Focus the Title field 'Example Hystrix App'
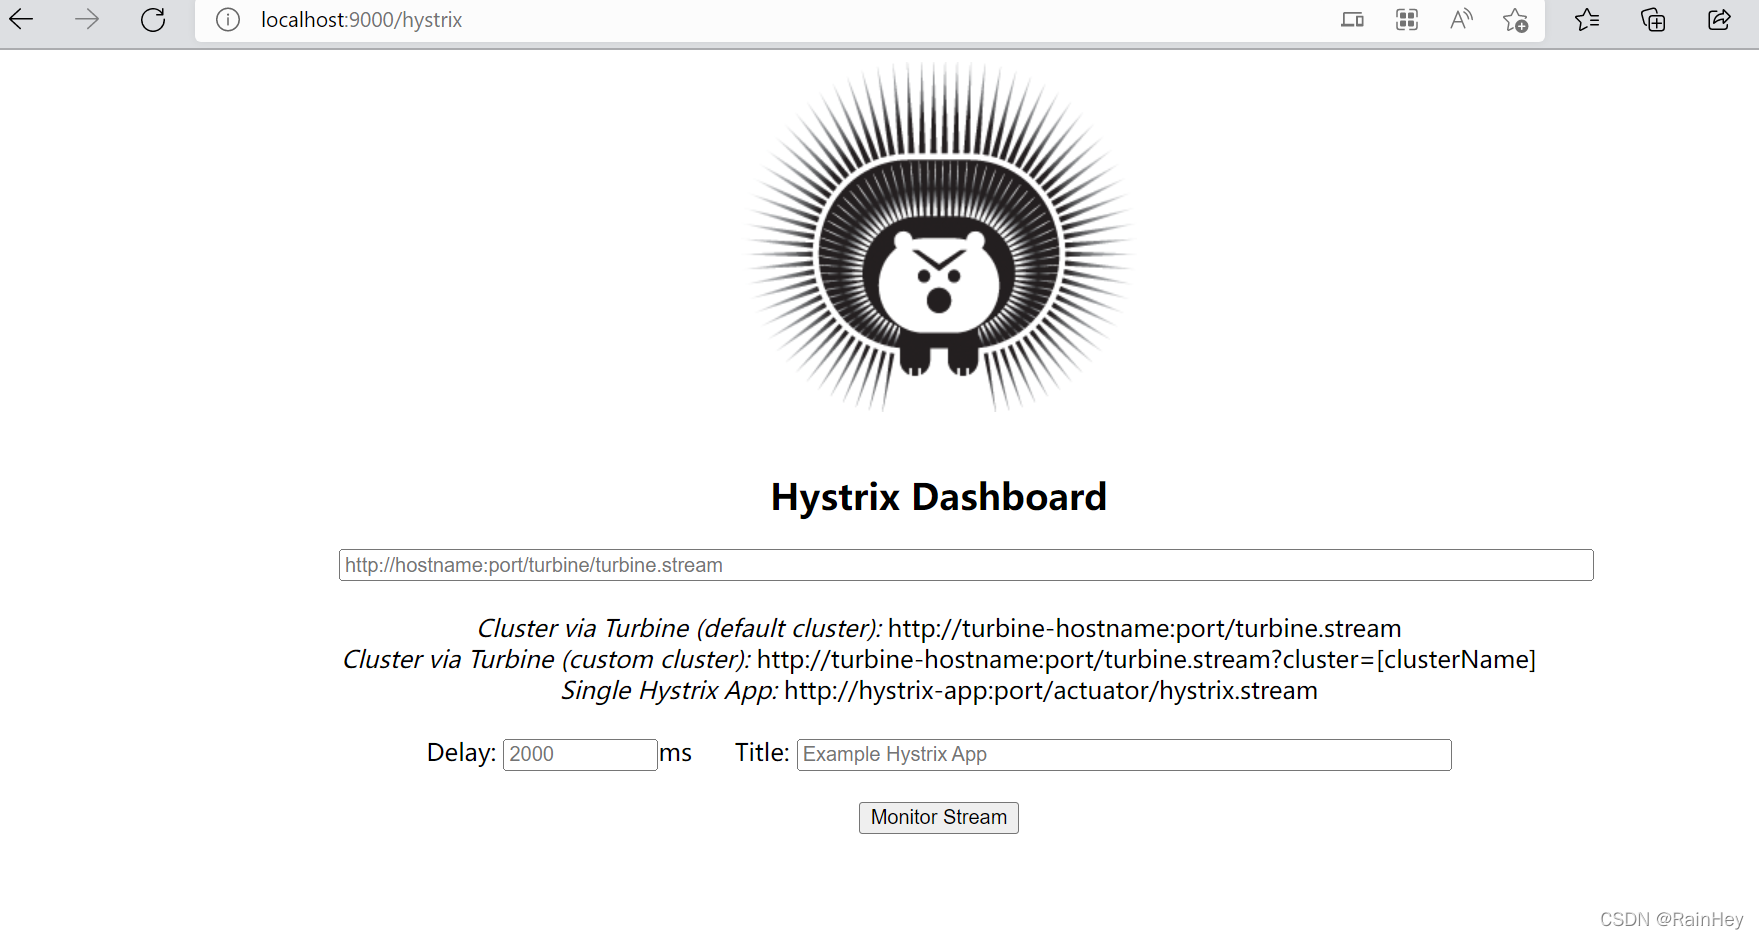The image size is (1759, 939). 1124,754
